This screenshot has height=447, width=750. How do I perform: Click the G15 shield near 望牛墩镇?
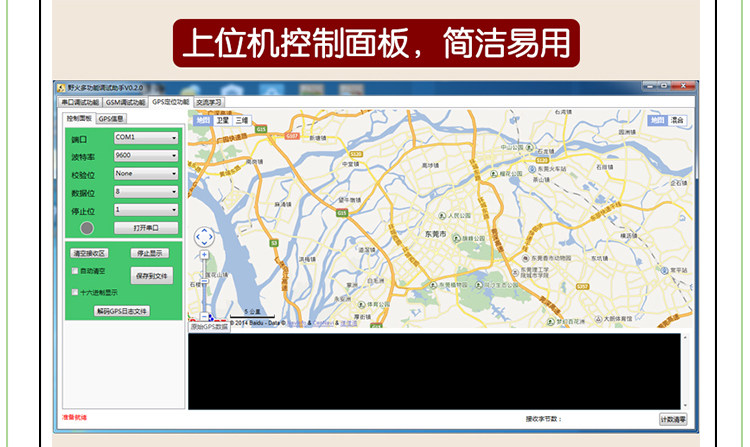(x=342, y=213)
